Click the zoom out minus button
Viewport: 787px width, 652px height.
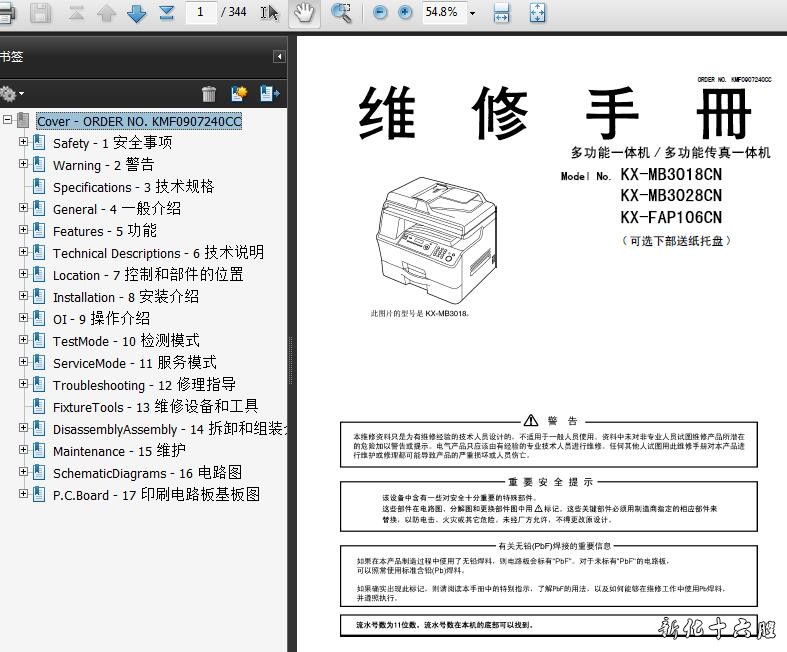tap(380, 13)
